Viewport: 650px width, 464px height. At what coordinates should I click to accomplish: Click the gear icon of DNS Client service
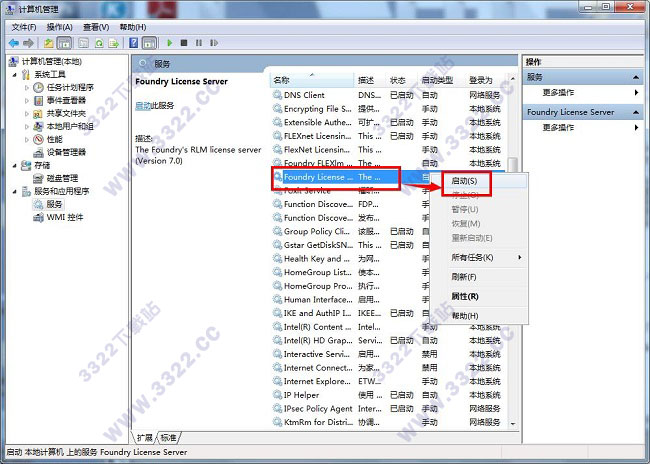(x=277, y=95)
